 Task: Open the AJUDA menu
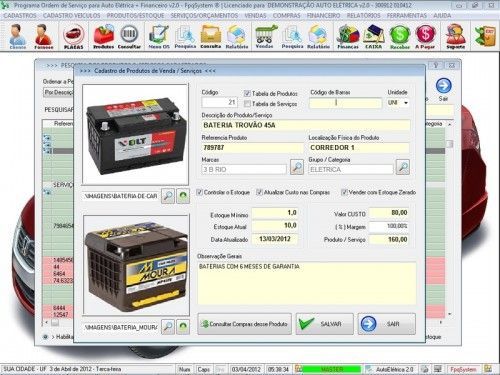point(442,16)
